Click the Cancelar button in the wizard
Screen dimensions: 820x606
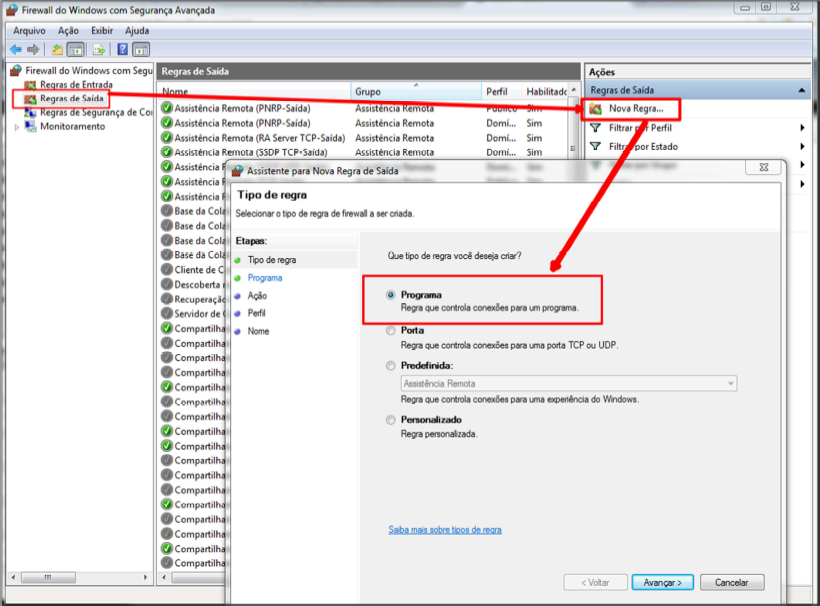(x=732, y=582)
